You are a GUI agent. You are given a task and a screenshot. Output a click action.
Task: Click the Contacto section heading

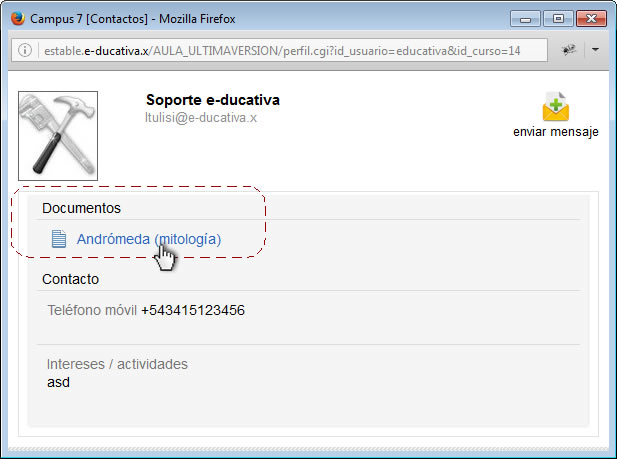[x=70, y=279]
